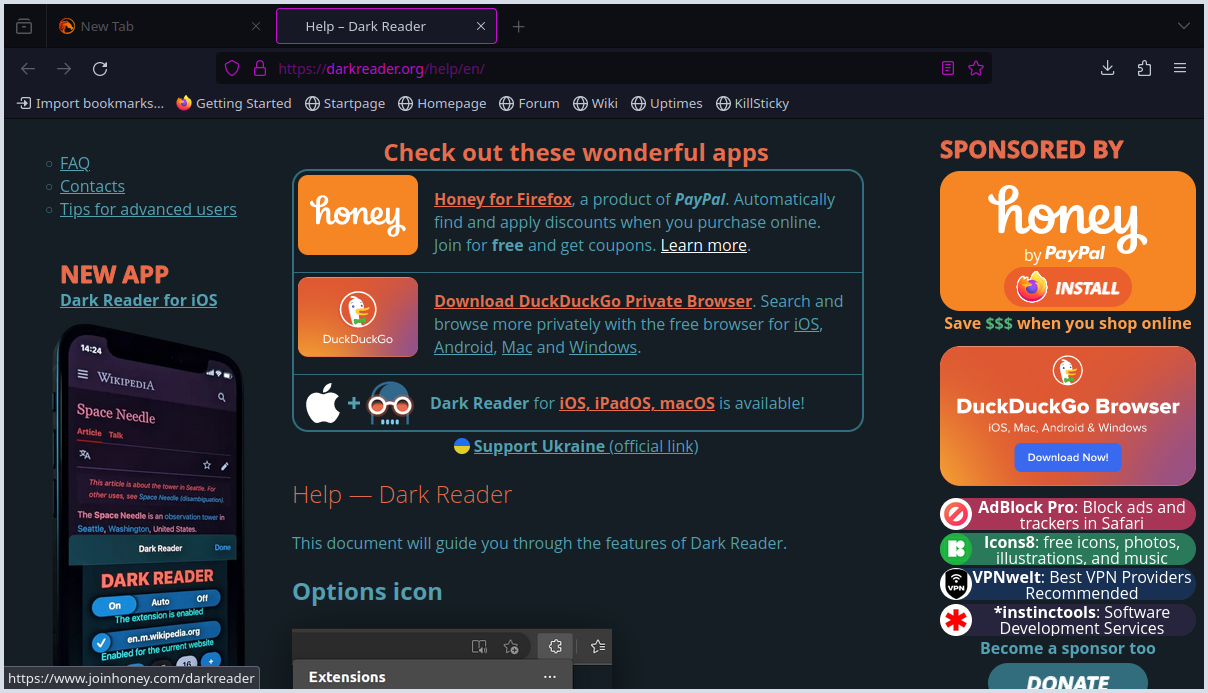Select the Help – Dark Reader tab
The height and width of the screenshot is (693, 1208).
point(386,27)
